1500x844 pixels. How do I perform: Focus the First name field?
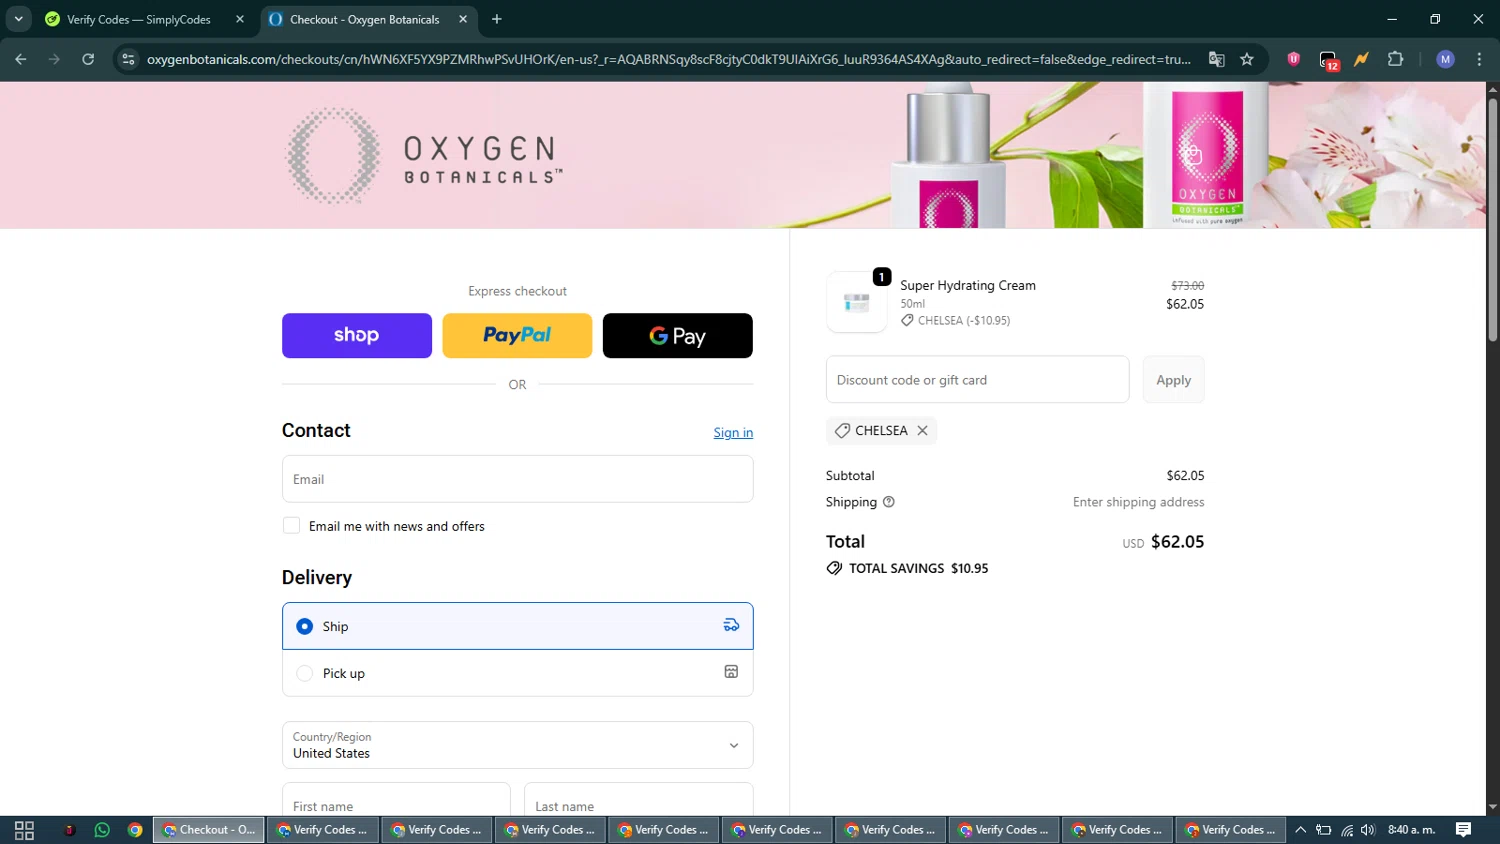396,800
